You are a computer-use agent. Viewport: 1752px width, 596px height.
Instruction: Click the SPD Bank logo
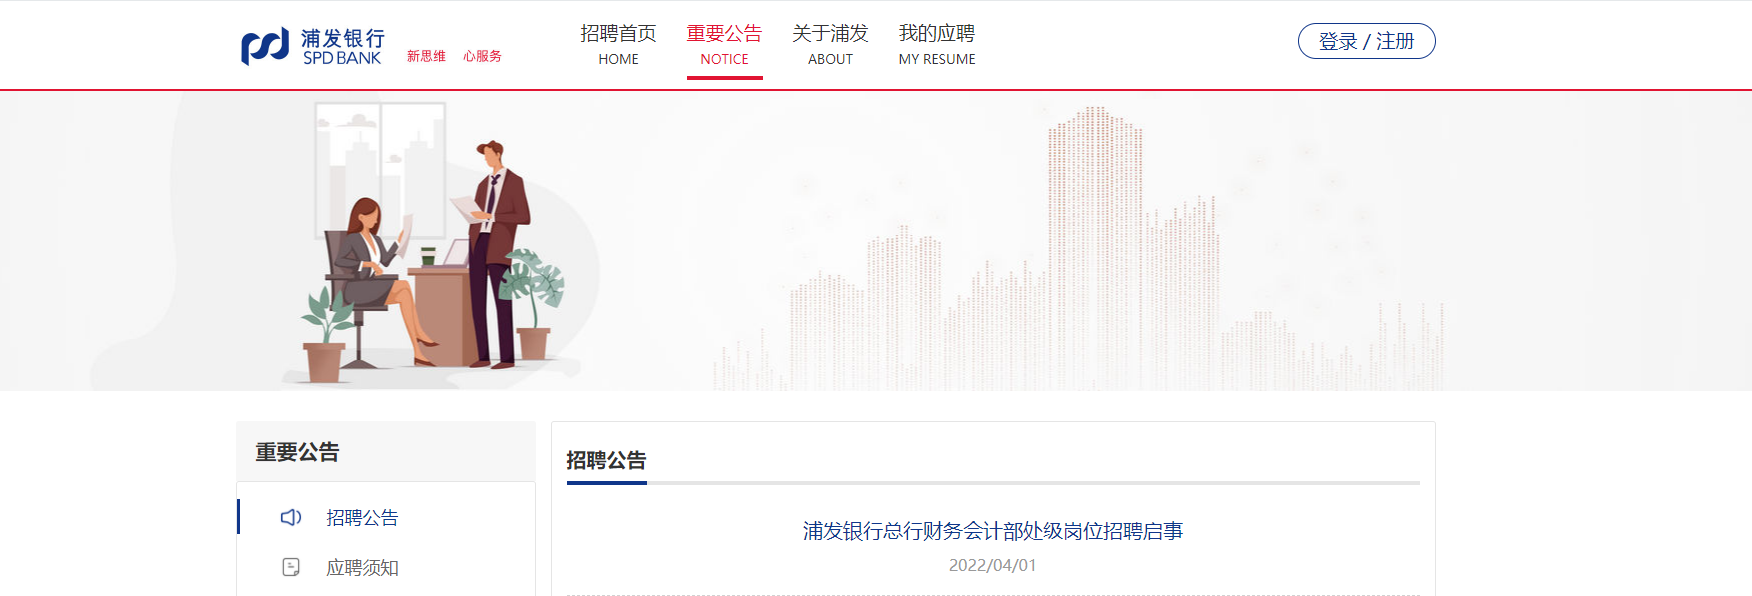pyautogui.click(x=313, y=47)
